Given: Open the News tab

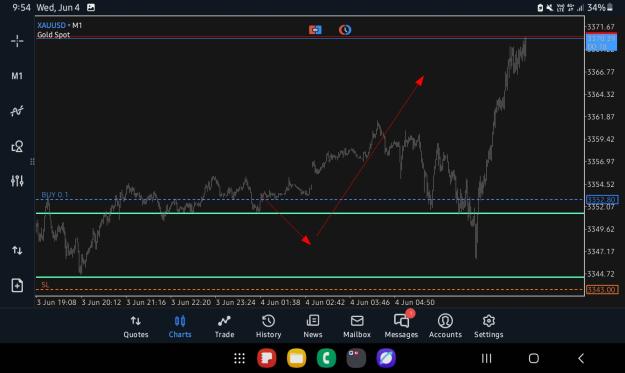Looking at the screenshot, I should click(x=312, y=326).
